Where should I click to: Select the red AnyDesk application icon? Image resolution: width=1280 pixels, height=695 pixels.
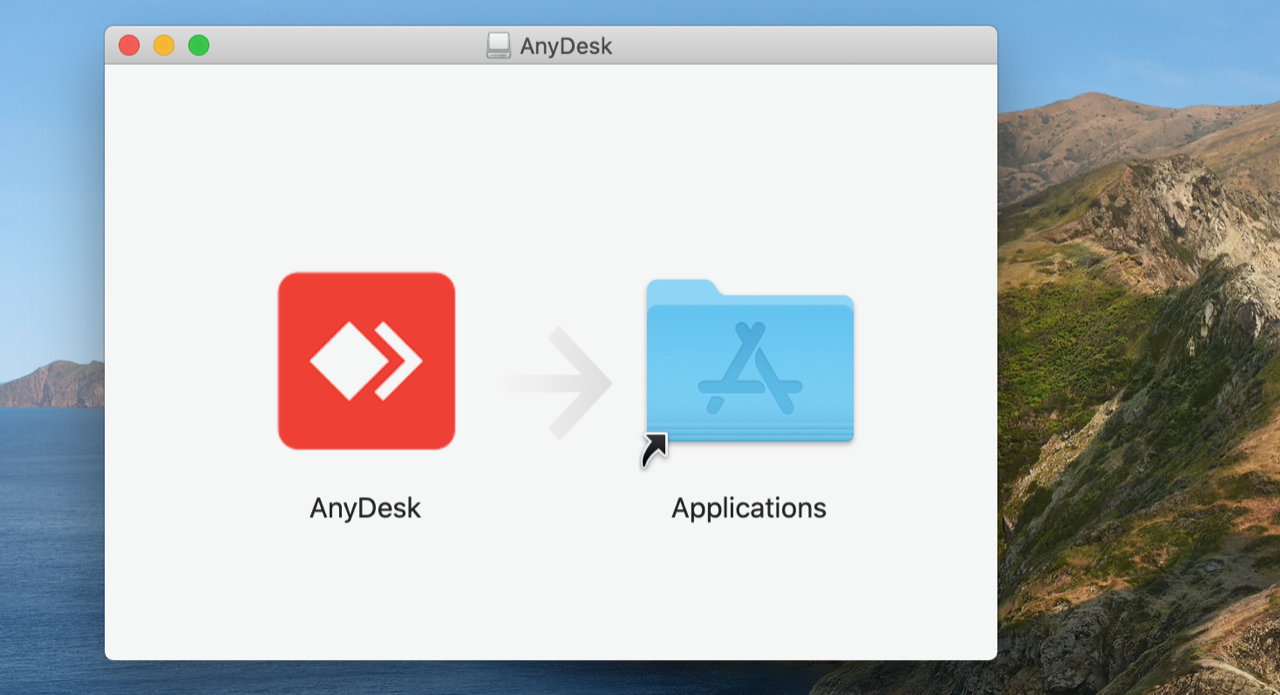pos(366,361)
